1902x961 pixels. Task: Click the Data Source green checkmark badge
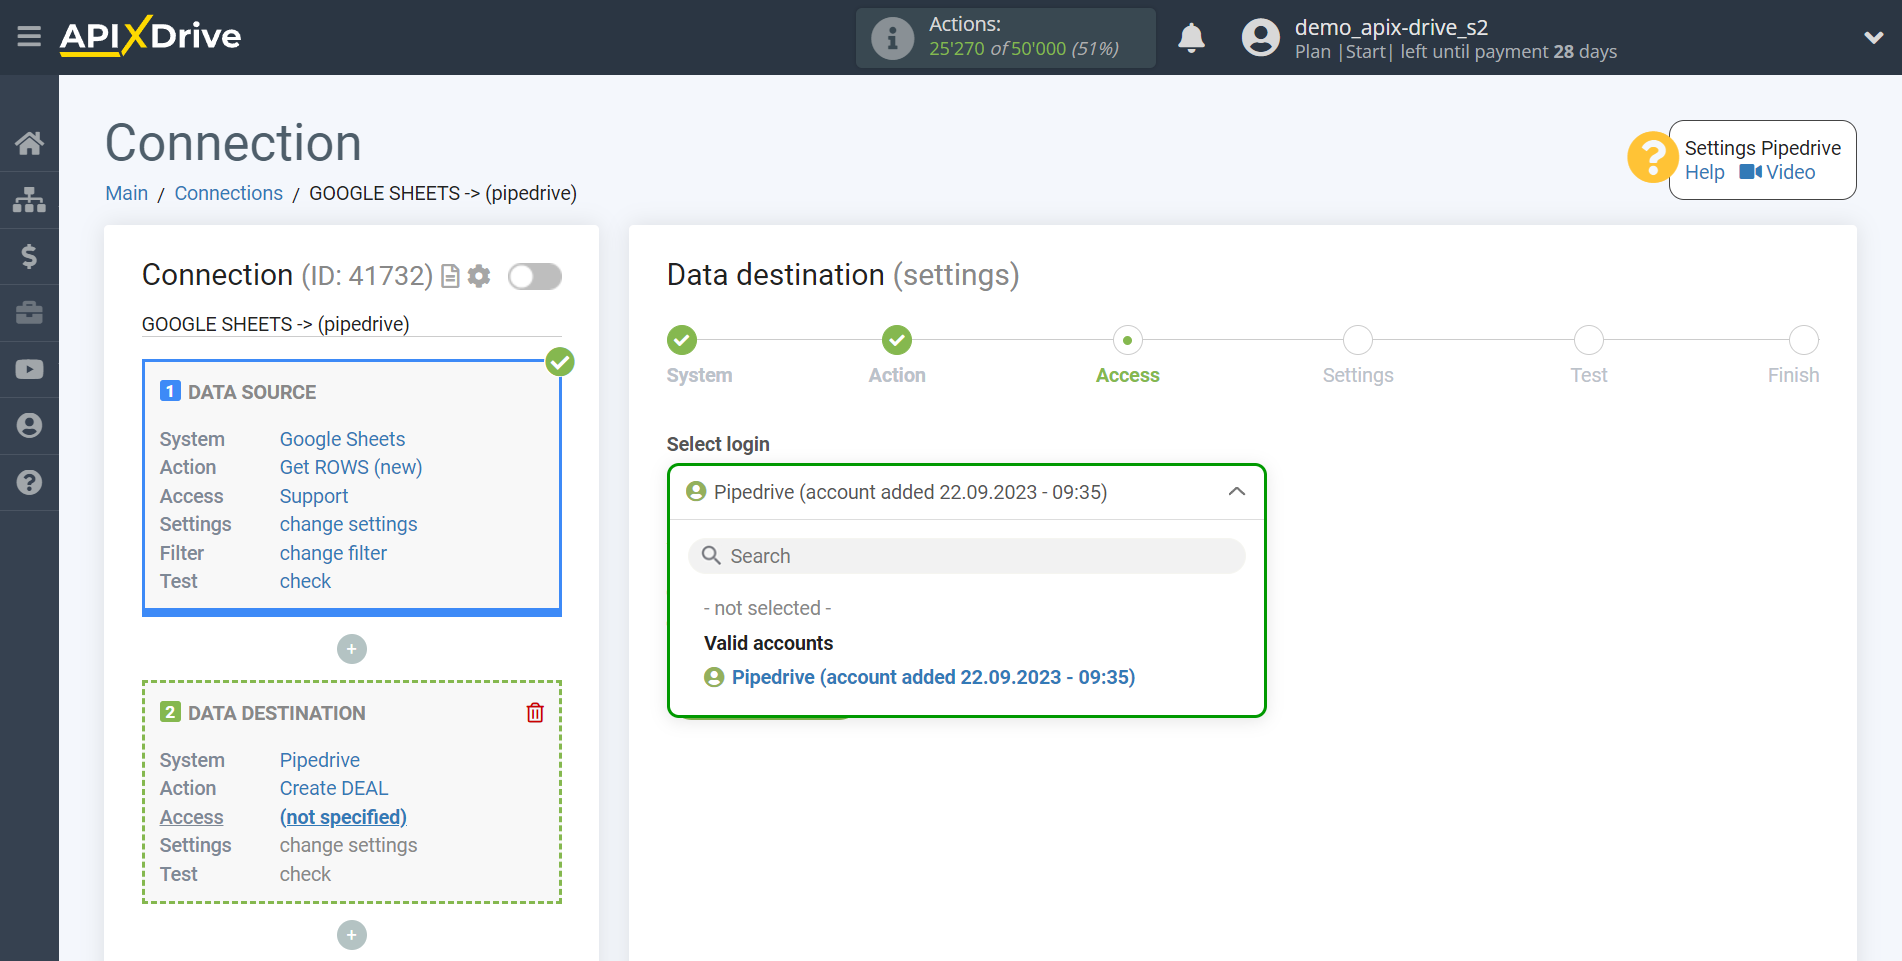point(560,362)
